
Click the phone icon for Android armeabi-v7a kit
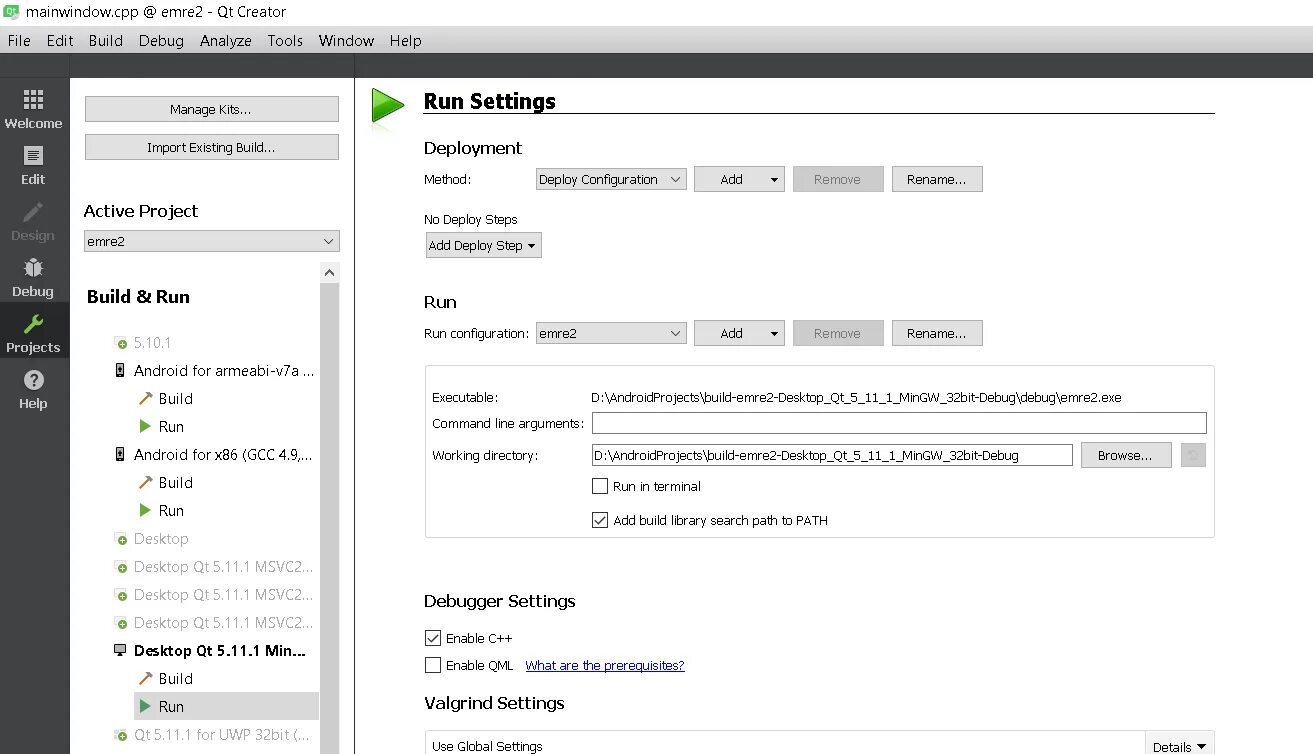click(121, 370)
